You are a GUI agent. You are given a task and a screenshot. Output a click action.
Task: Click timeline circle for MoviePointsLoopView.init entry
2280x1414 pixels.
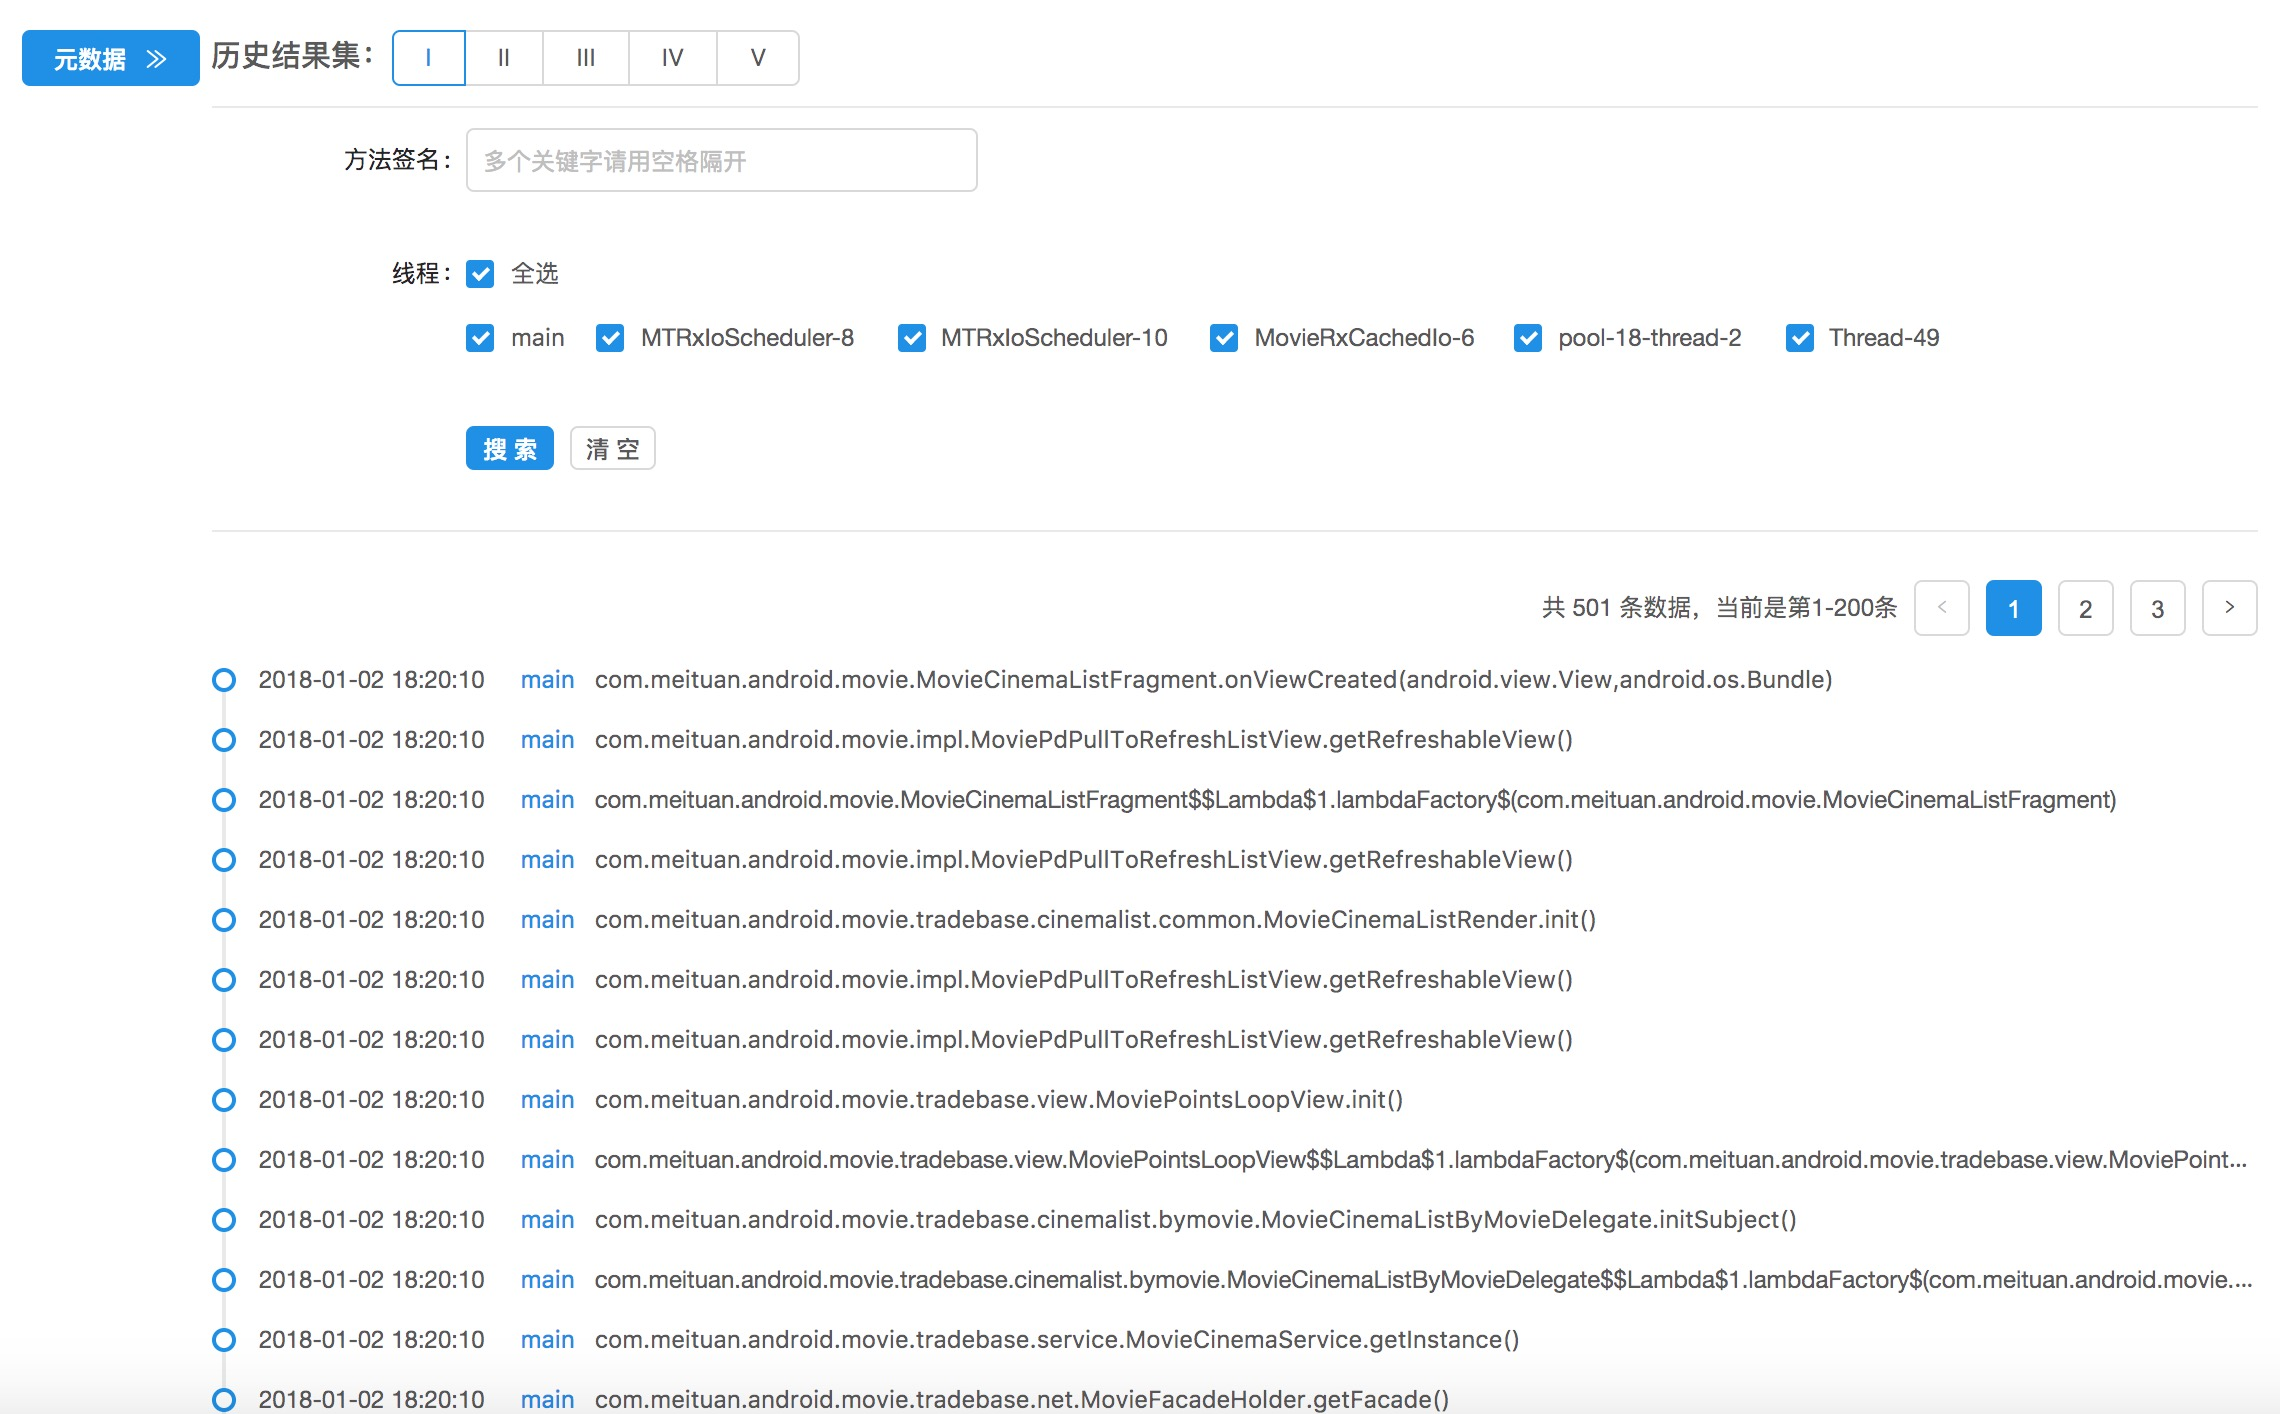(224, 1100)
